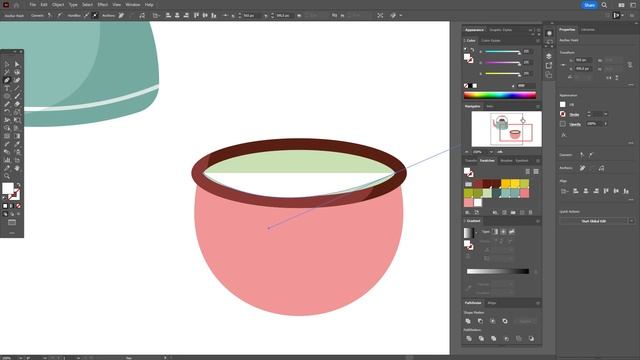Image resolution: width=640 pixels, height=360 pixels.
Task: Select the Type tool
Action: [x=7, y=88]
